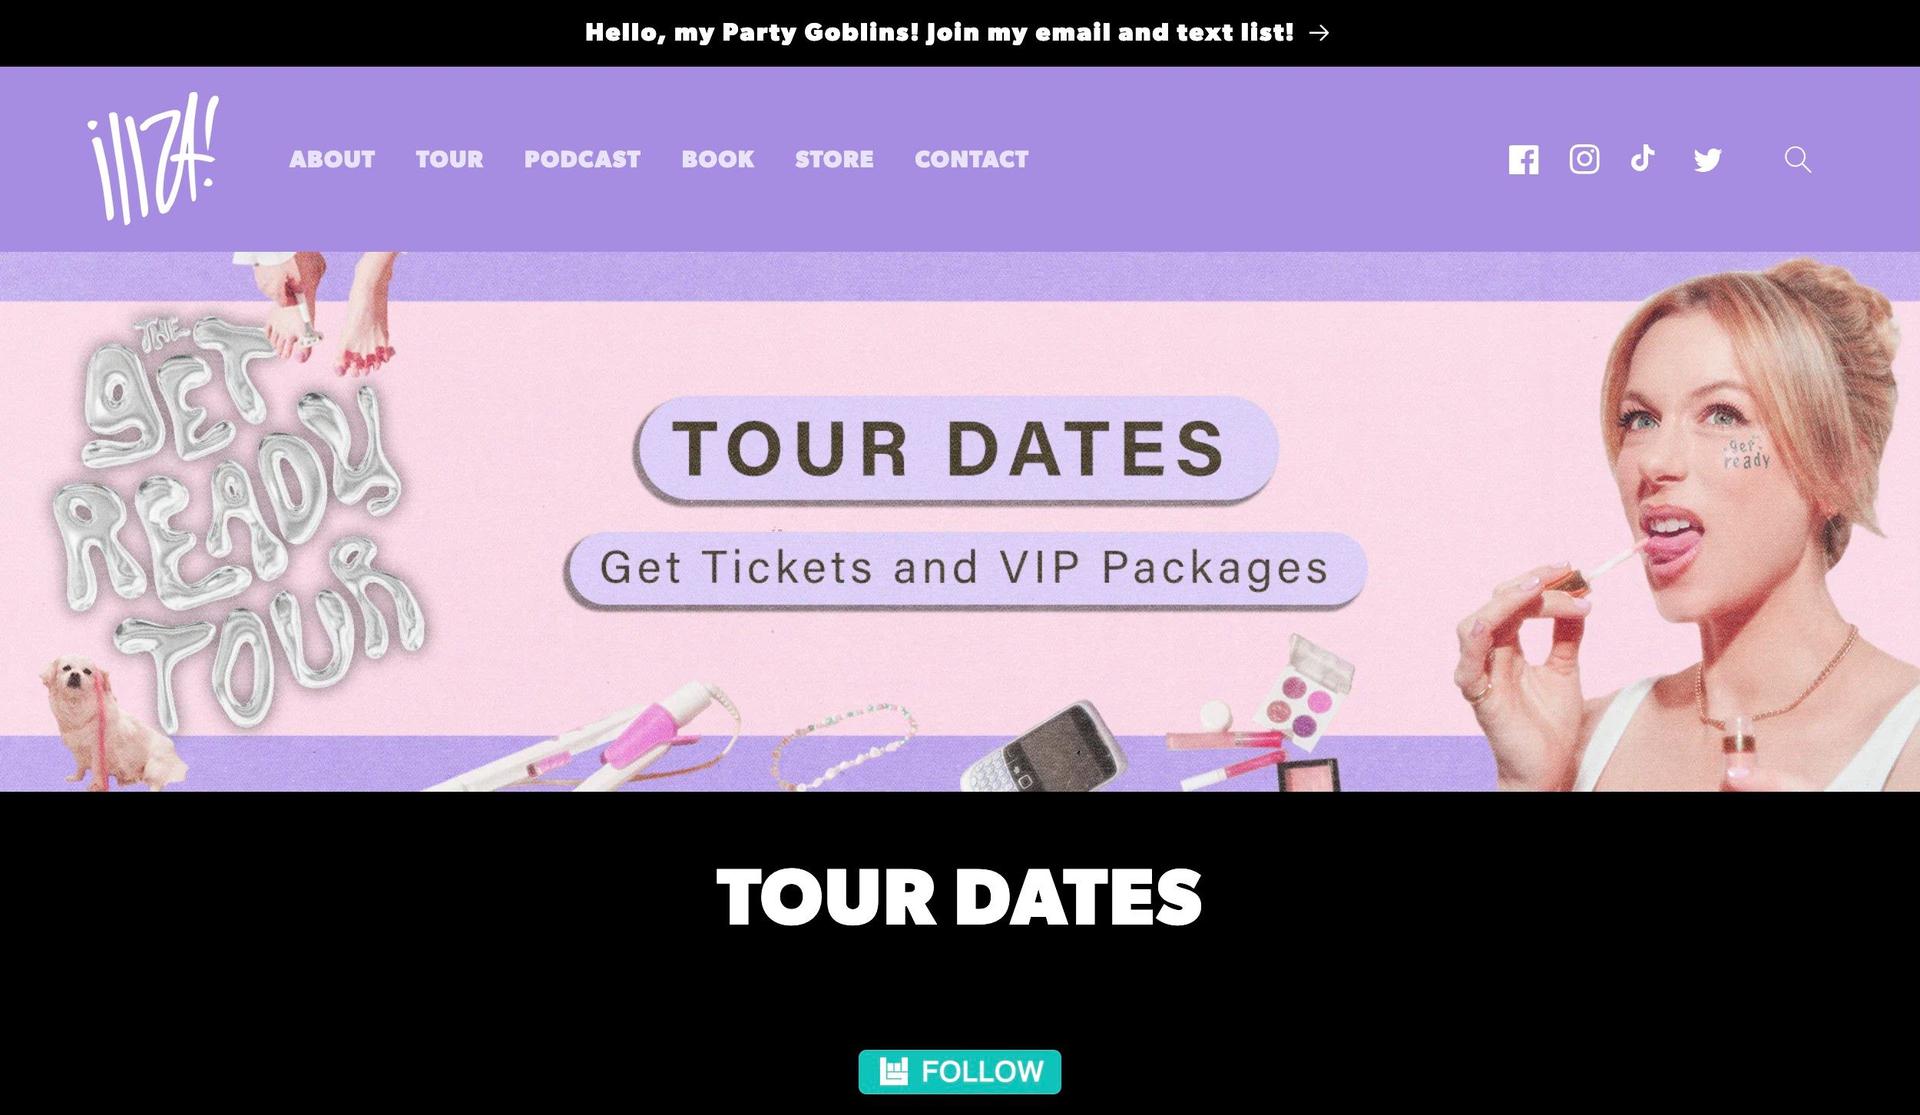Open the About menu item
This screenshot has width=1920, height=1115.
332,159
